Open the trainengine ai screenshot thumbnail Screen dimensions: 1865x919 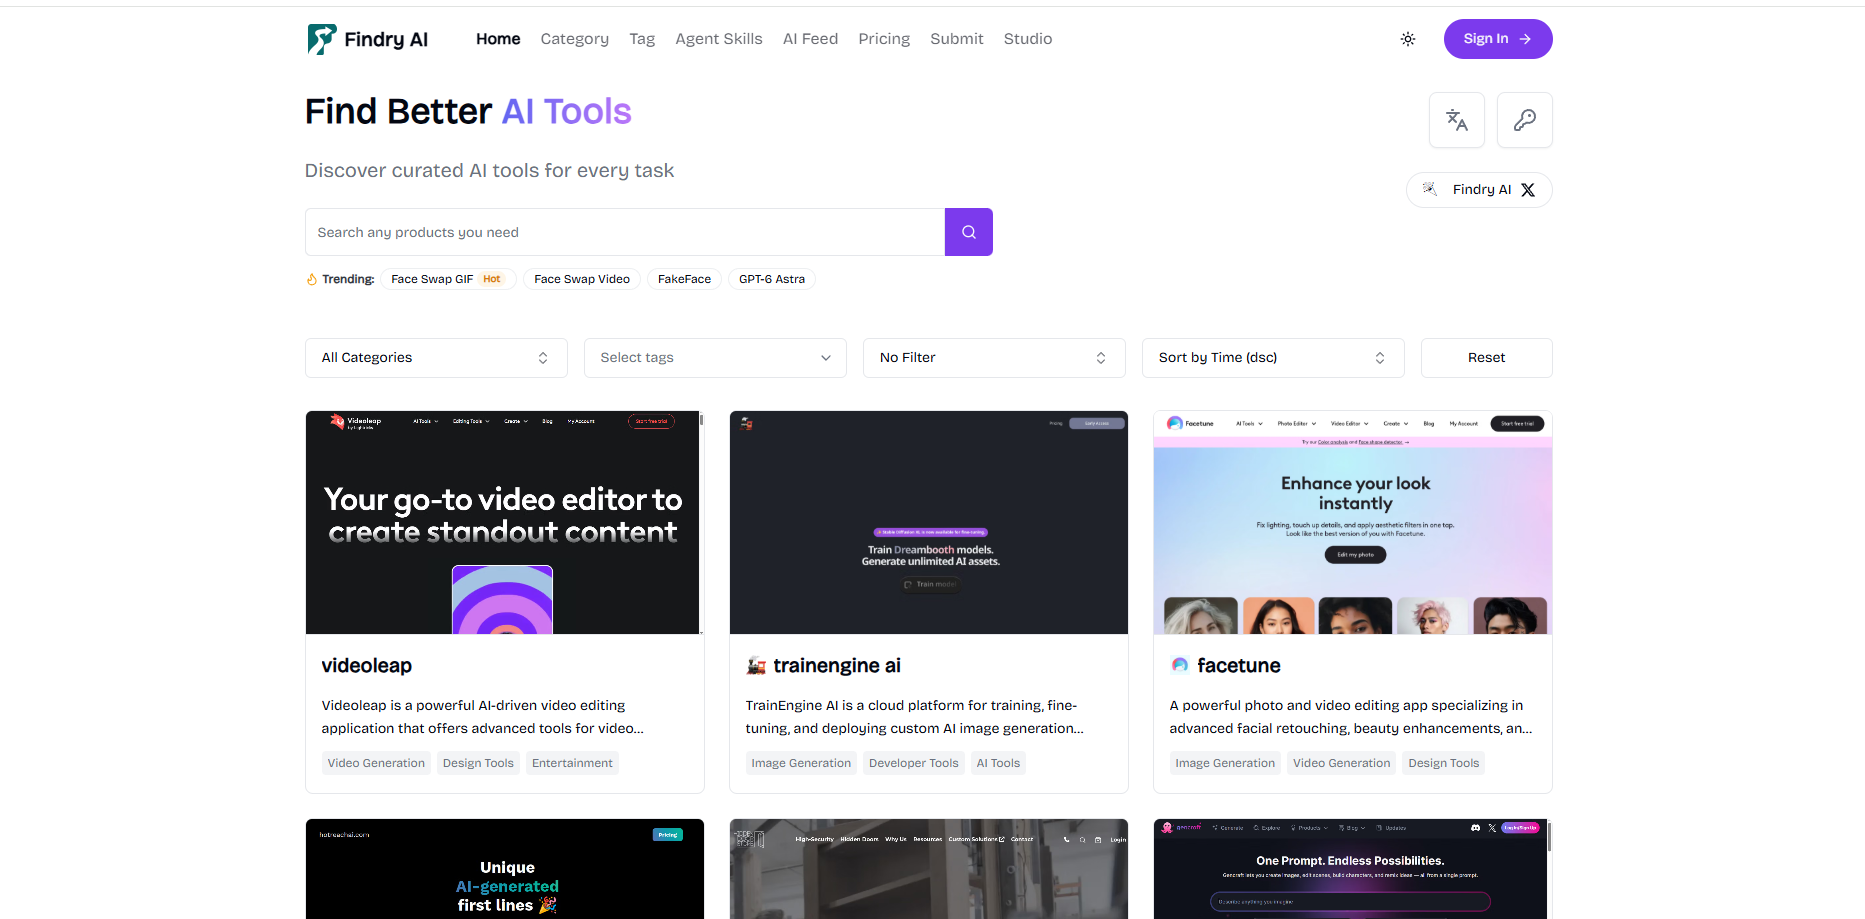[929, 522]
